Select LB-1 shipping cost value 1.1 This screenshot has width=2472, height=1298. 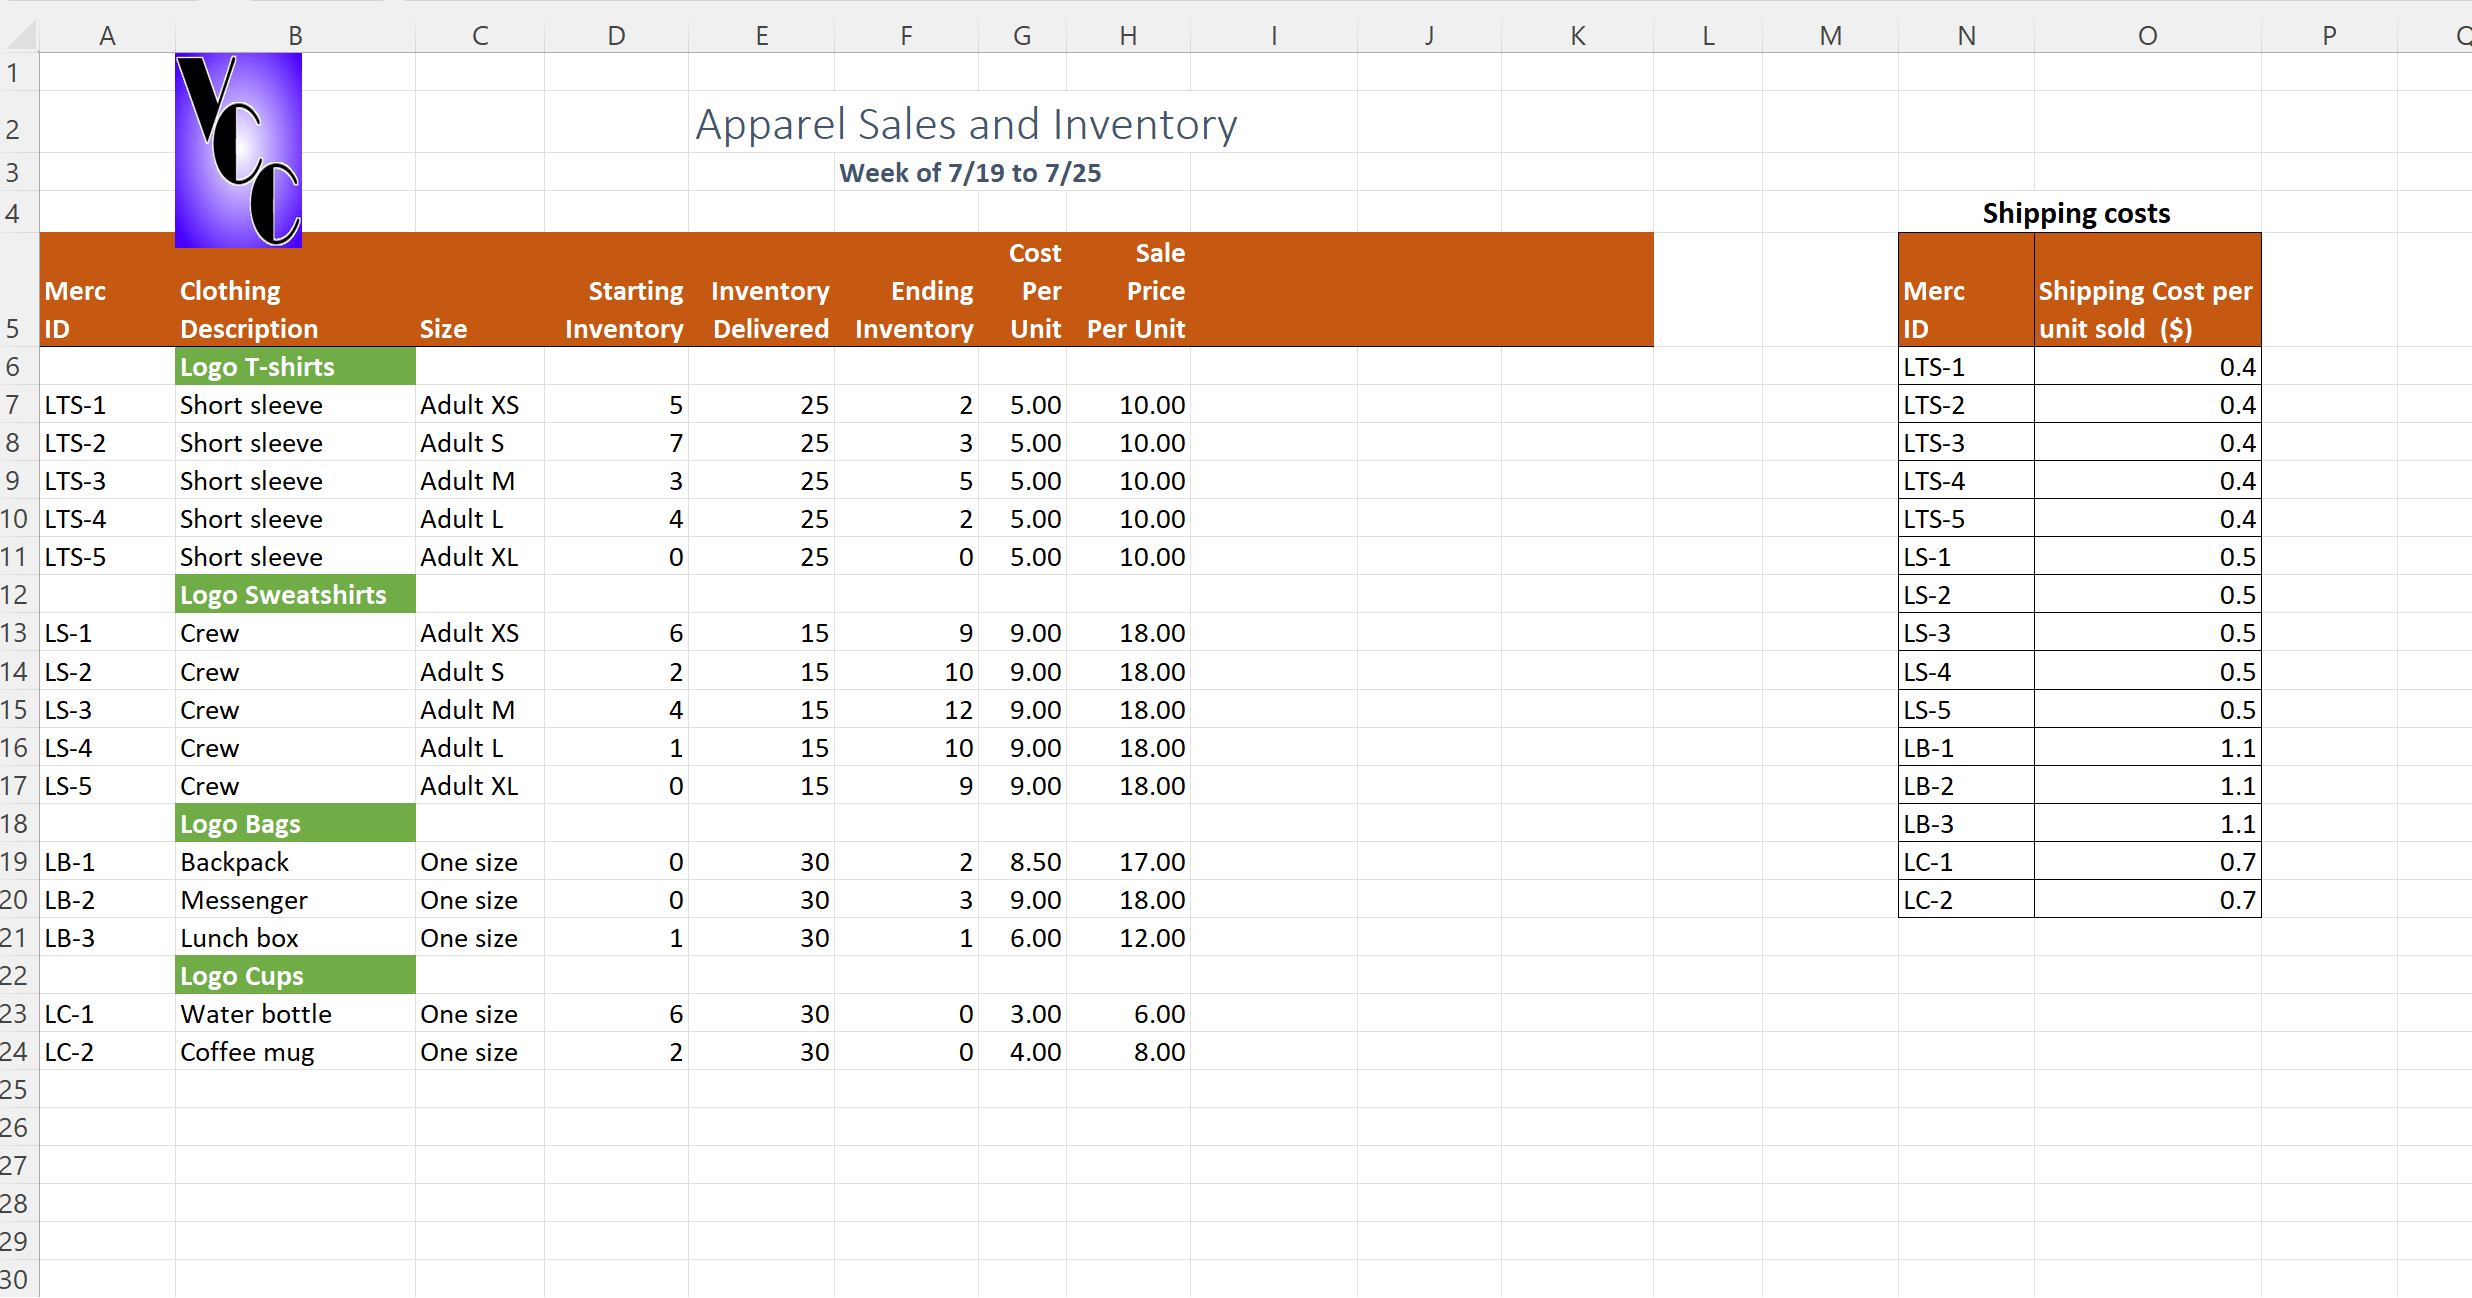2236,748
